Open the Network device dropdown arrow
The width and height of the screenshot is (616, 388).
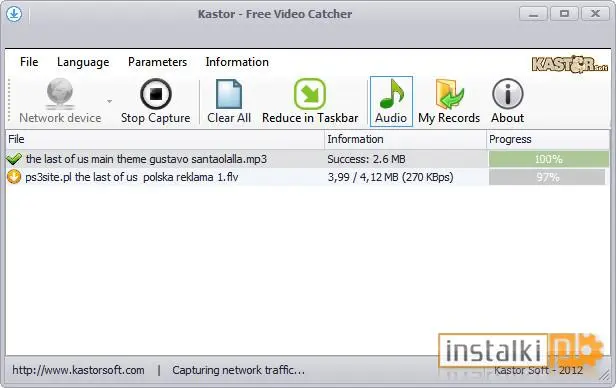[x=110, y=101]
